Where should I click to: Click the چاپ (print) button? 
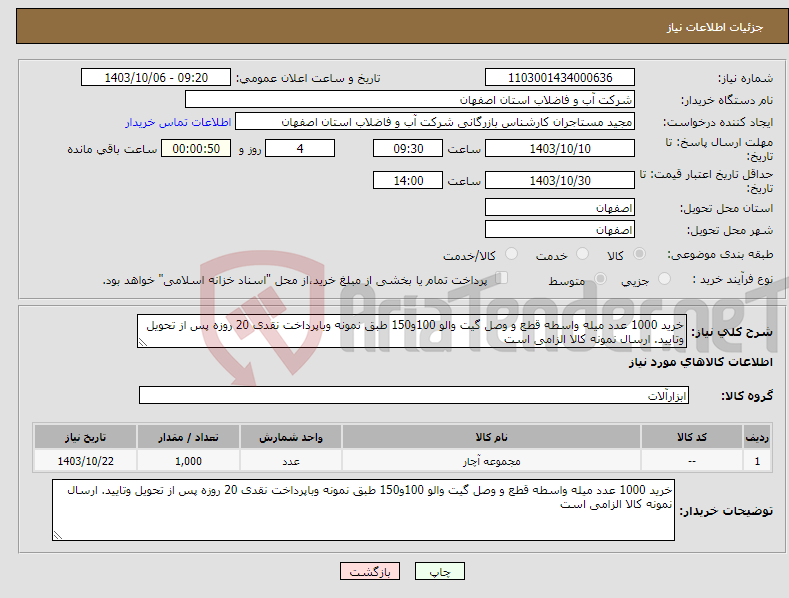point(439,571)
